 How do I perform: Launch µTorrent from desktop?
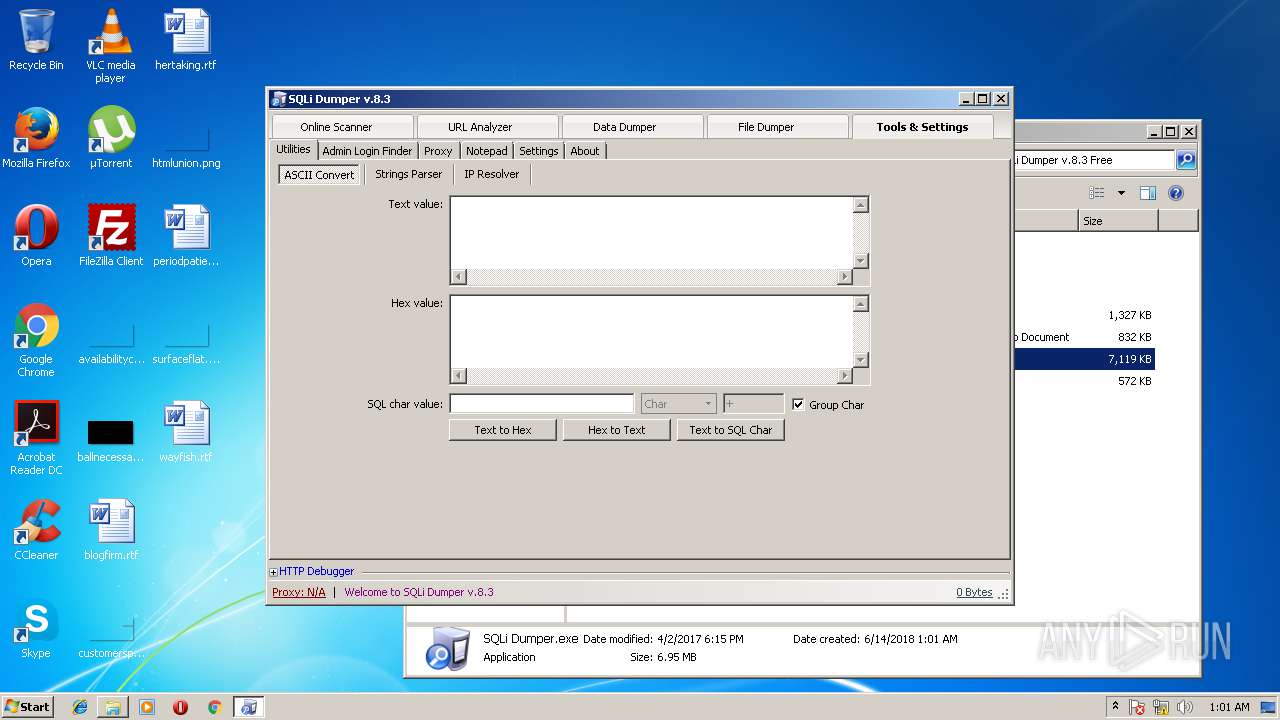coord(111,138)
